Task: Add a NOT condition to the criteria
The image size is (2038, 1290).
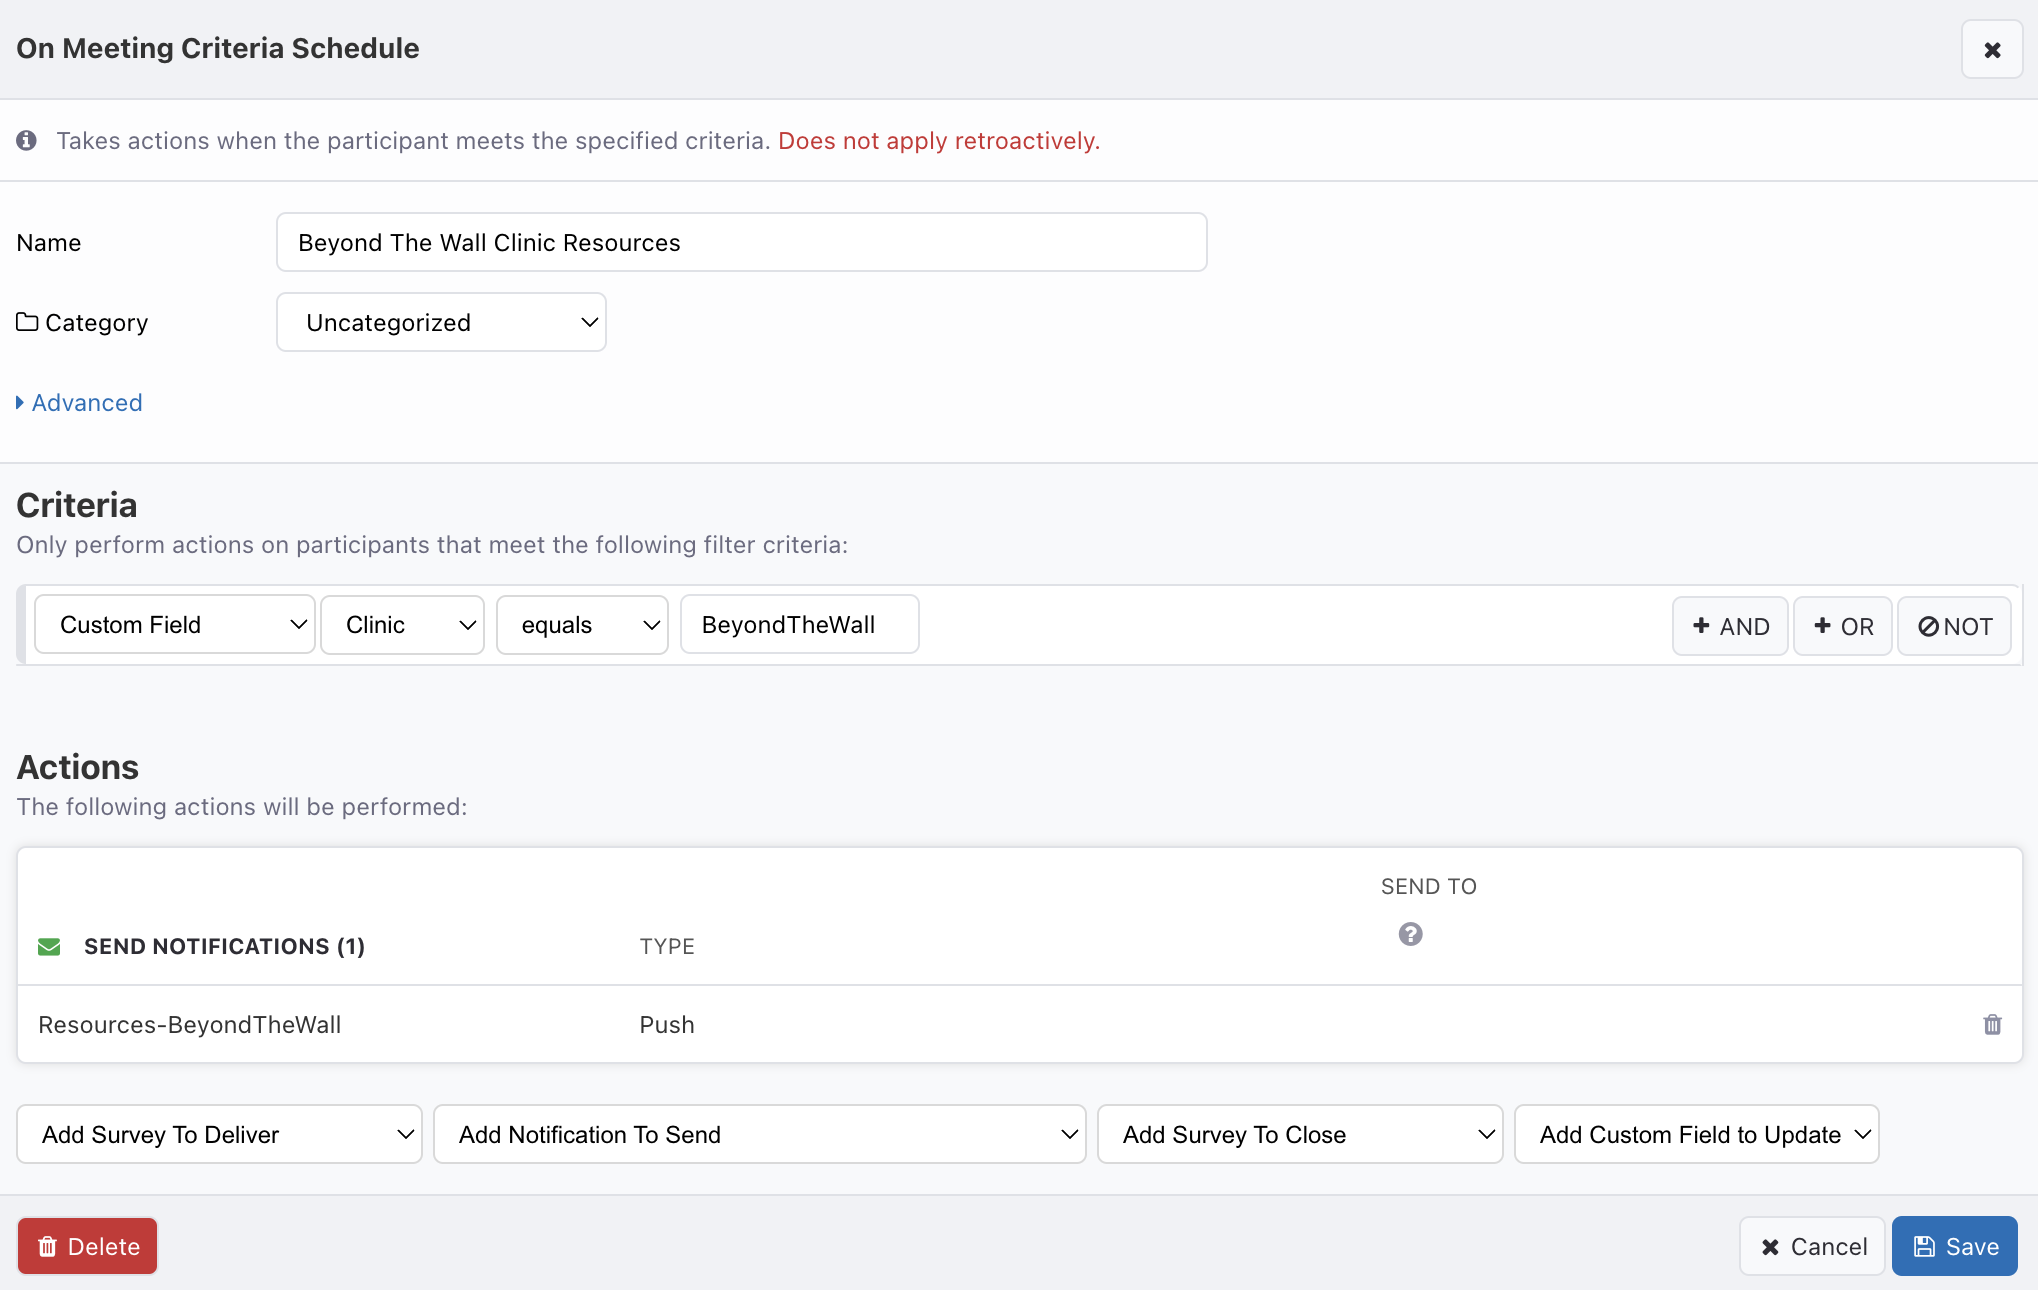Action: click(x=1954, y=626)
